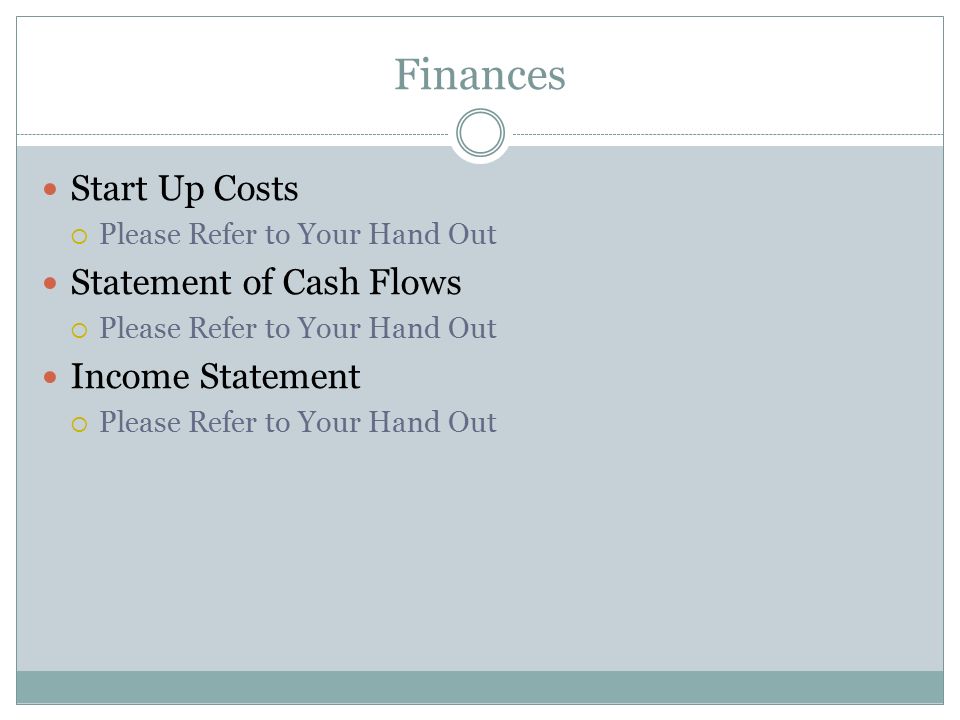Select the Income Statement heading text
The image size is (960, 720).
point(216,376)
